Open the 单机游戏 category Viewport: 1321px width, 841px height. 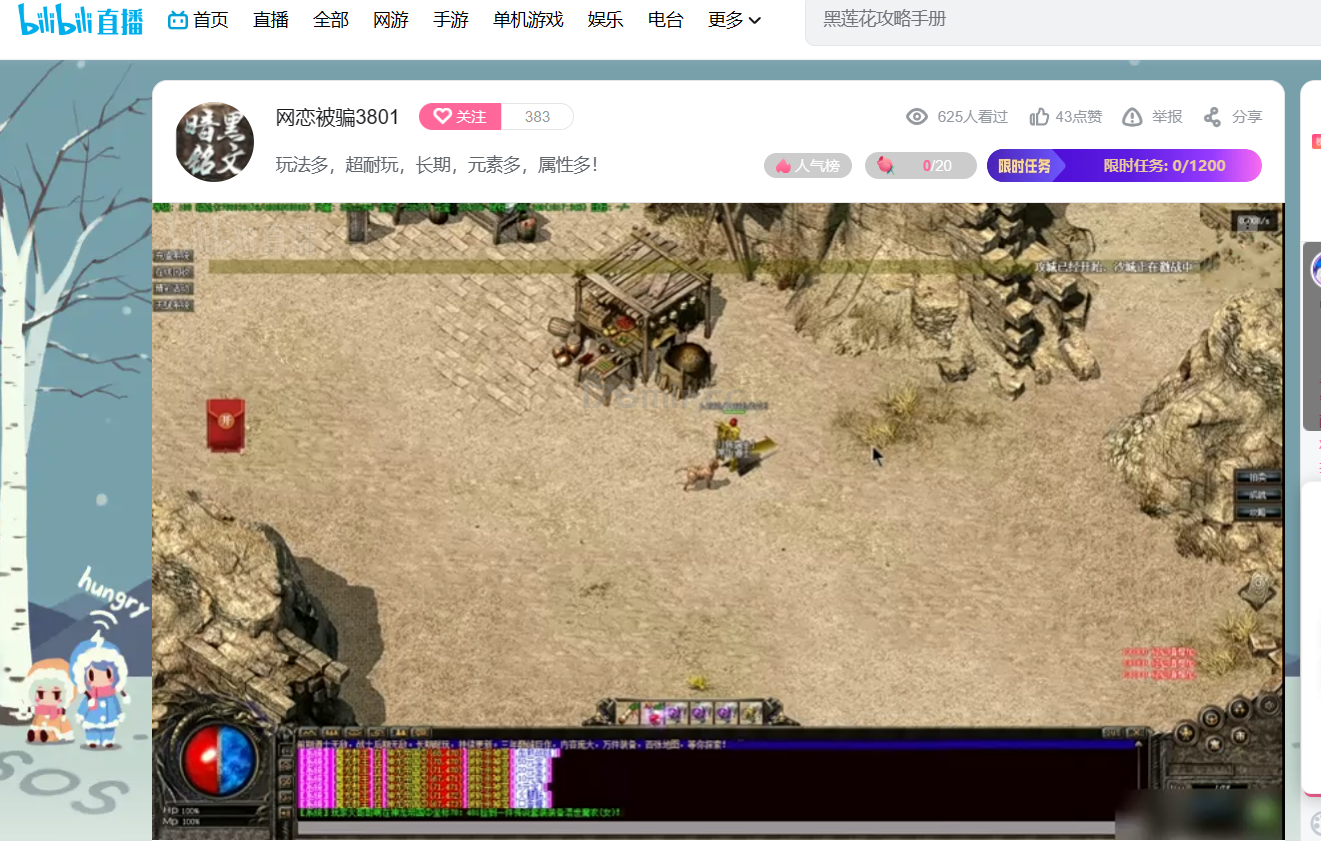coord(528,20)
